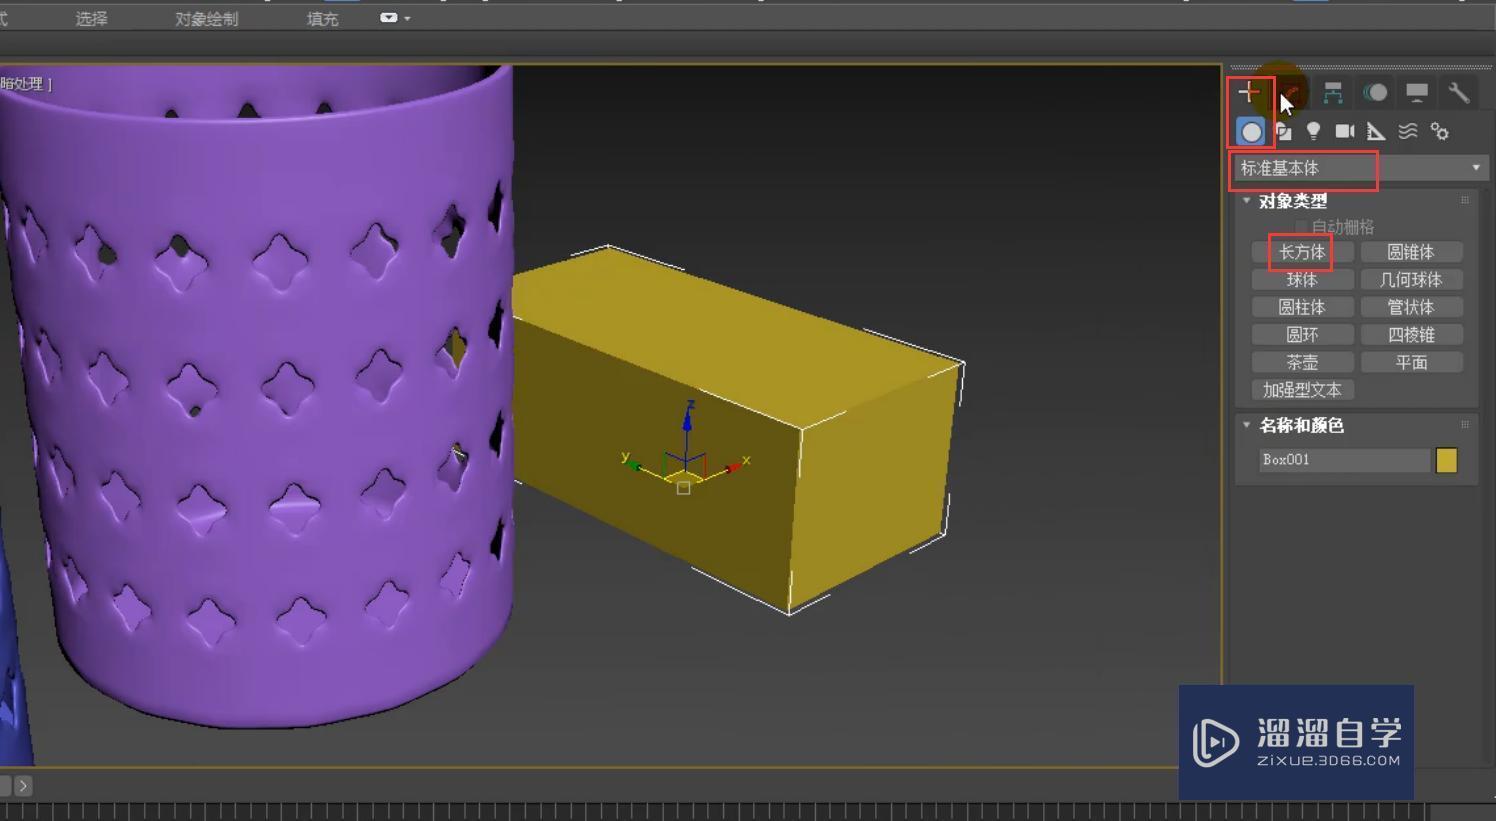The width and height of the screenshot is (1497, 821).
Task: Click the 四棱锥 pyramid button
Action: (x=1411, y=335)
